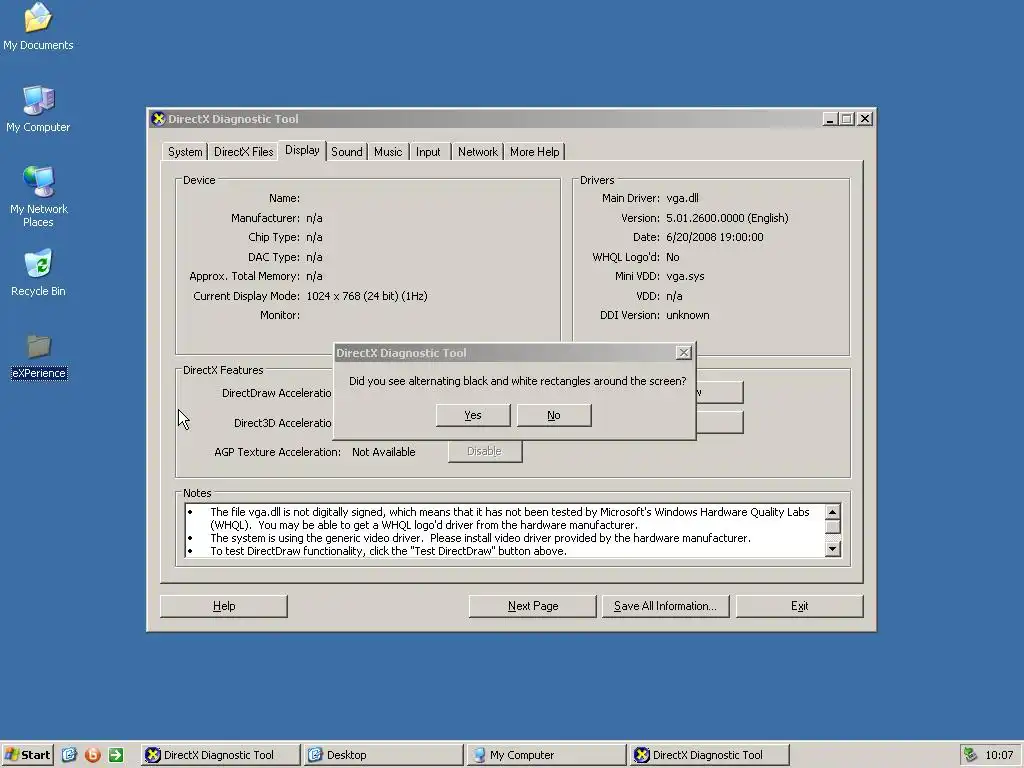The height and width of the screenshot is (768, 1024).
Task: Click the Help button
Action: [224, 606]
